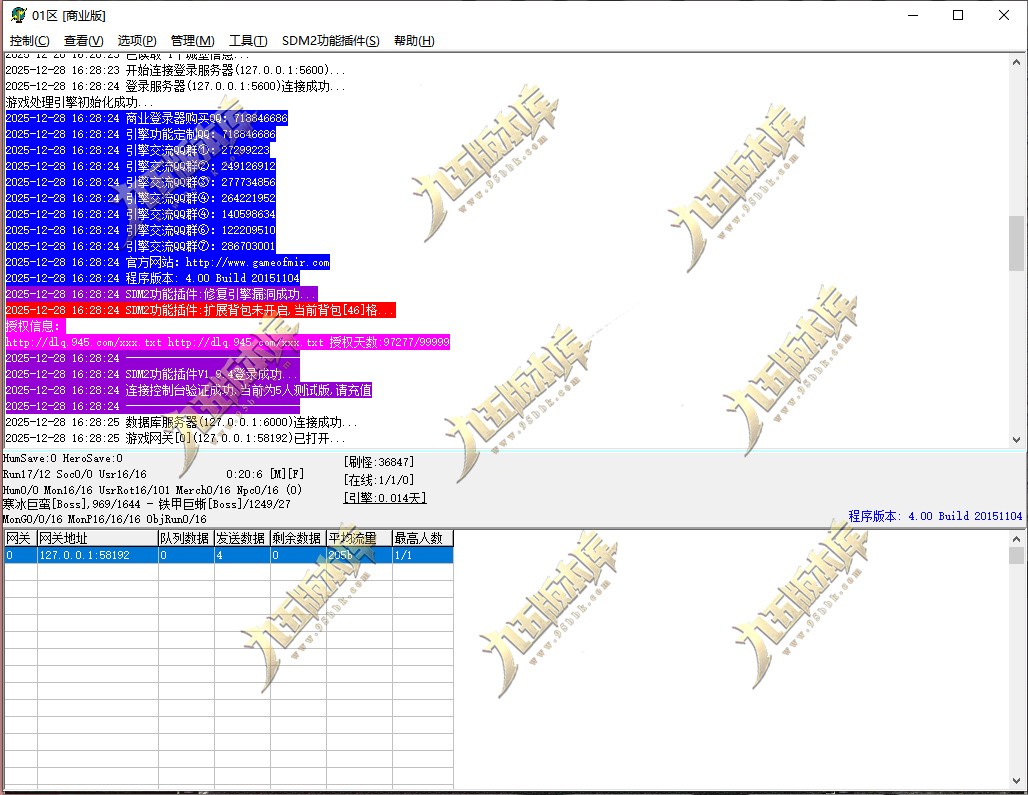This screenshot has width=1028, height=795.
Task: Click the [在线:1/1/0] status label
Action: [x=378, y=480]
